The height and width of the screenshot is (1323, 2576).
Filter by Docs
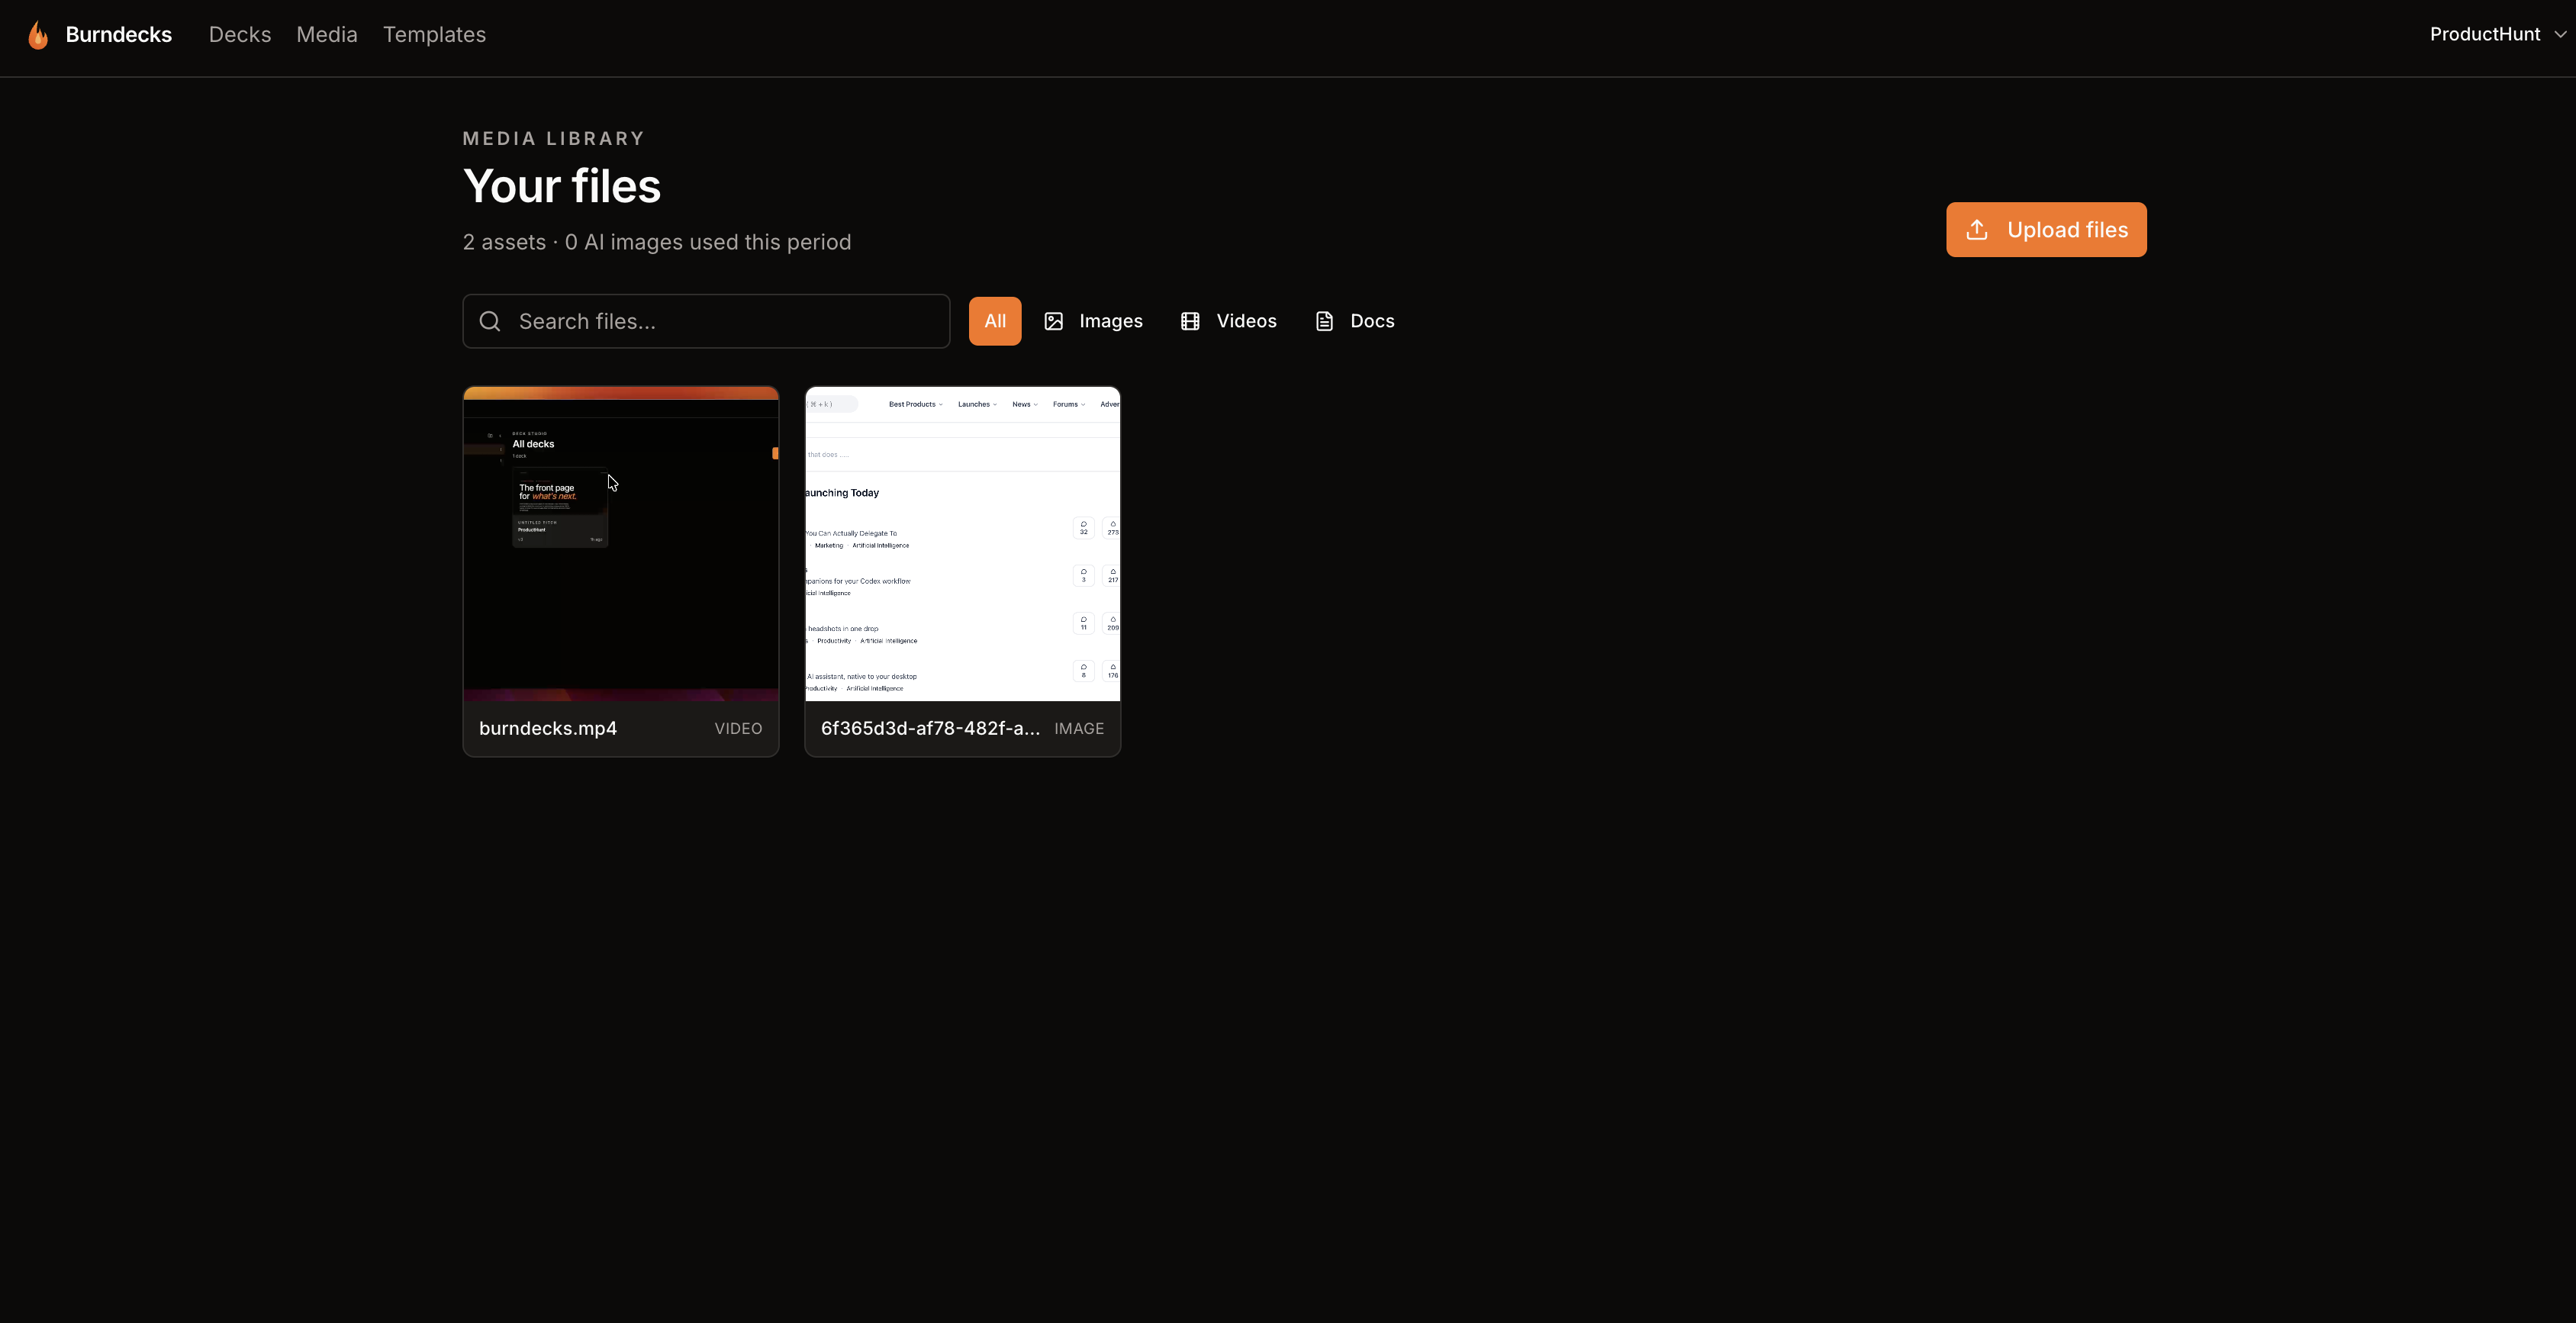tap(1355, 321)
